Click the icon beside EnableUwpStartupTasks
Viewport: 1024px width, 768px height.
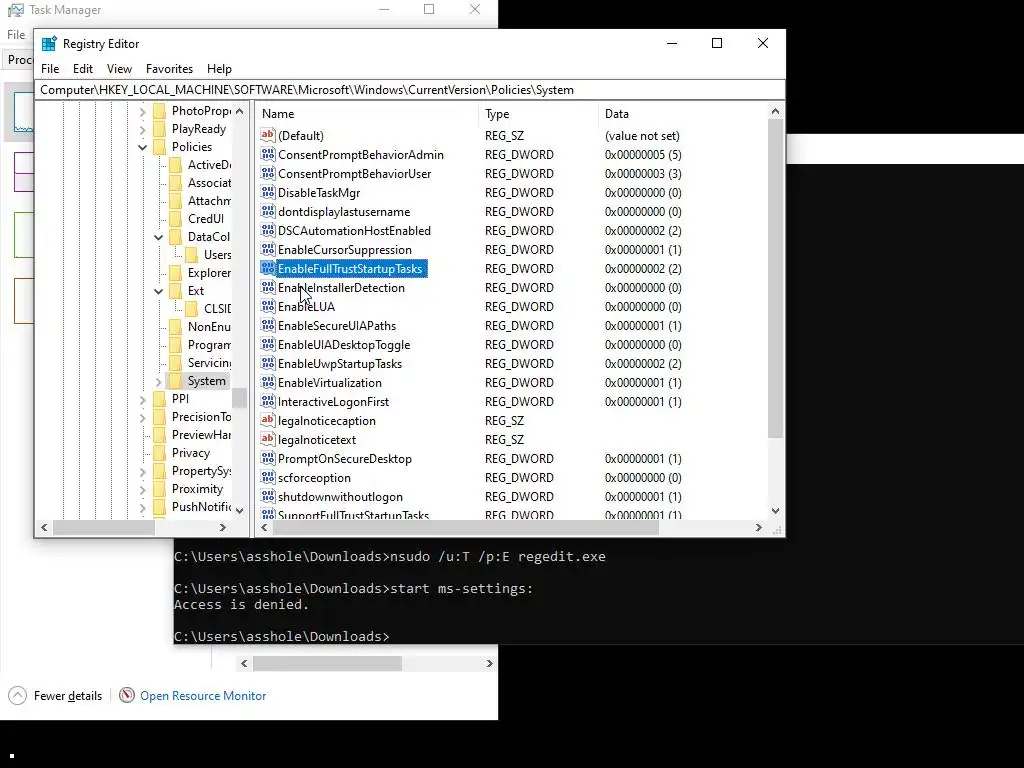(x=268, y=364)
